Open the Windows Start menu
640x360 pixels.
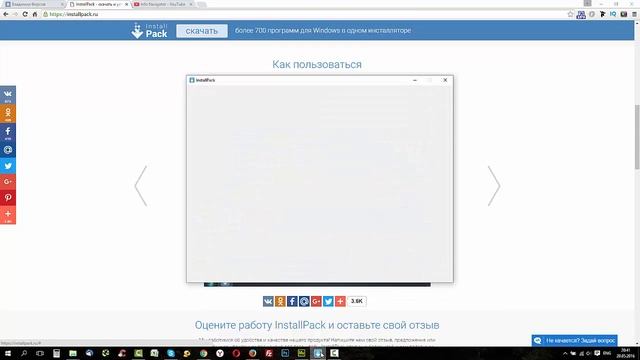(x=7, y=353)
